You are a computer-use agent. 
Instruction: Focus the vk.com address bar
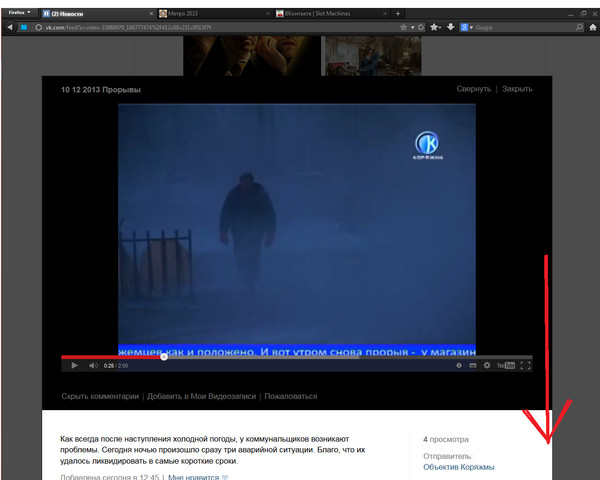(x=200, y=27)
